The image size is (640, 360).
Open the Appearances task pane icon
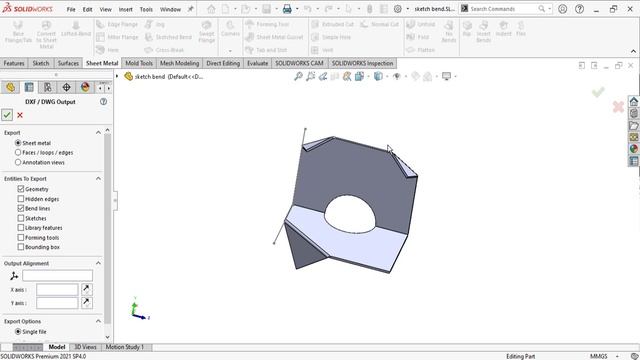tap(633, 149)
